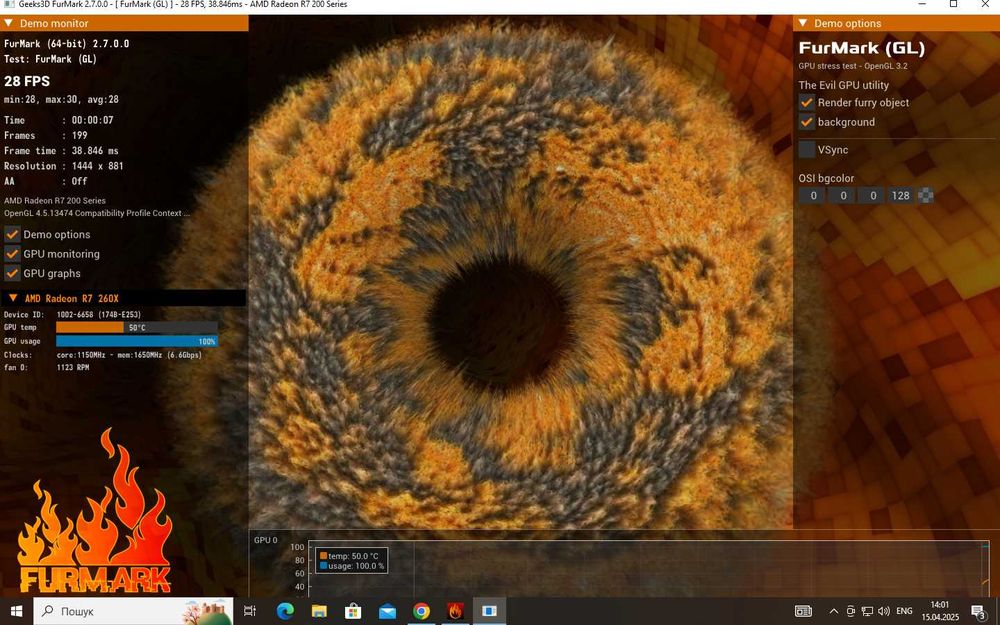
Task: Select the third OSI bgcolor value field
Action: click(872, 196)
